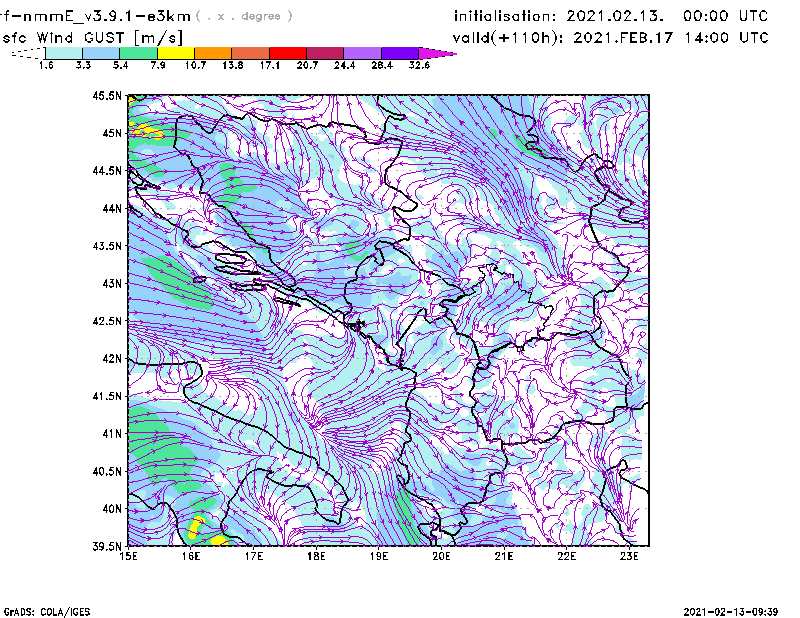800x618 pixels.
Task: Click the yellow 7.9–10.7 legend swatch
Action: click(176, 53)
